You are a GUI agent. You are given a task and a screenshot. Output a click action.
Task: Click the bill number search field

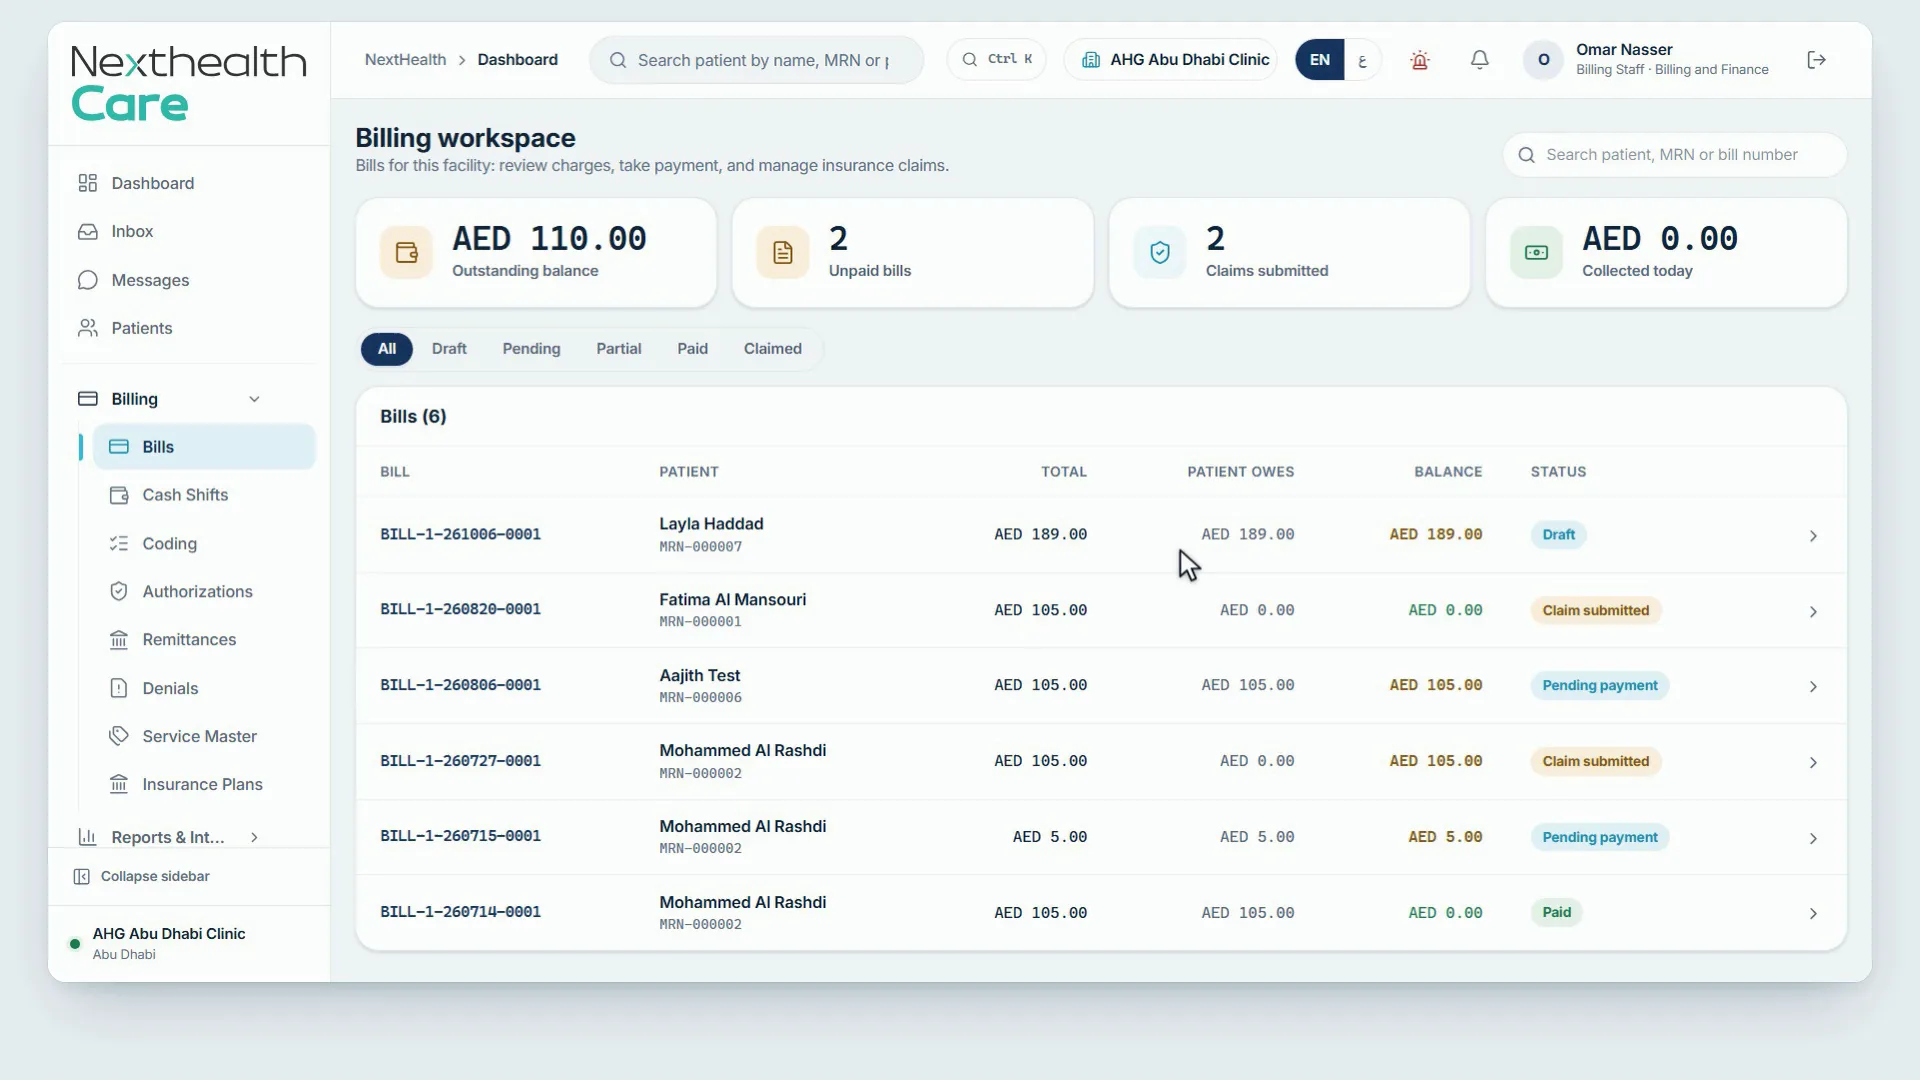pos(1674,155)
